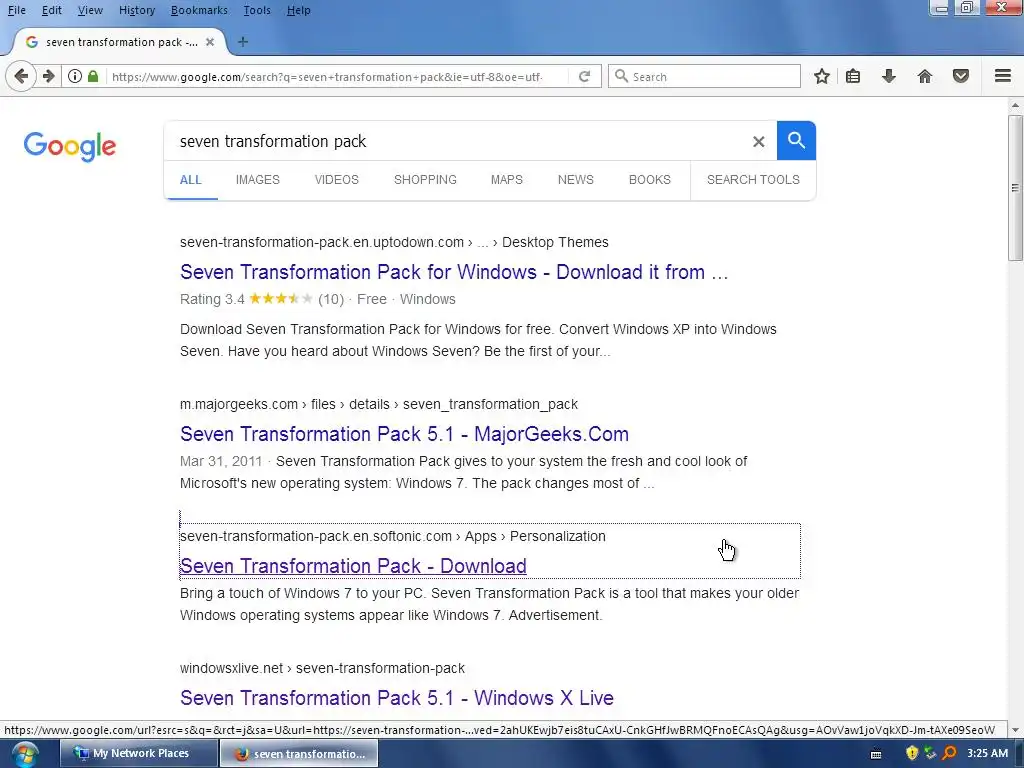
Task: Reload the page with the refresh icon
Action: point(584,76)
